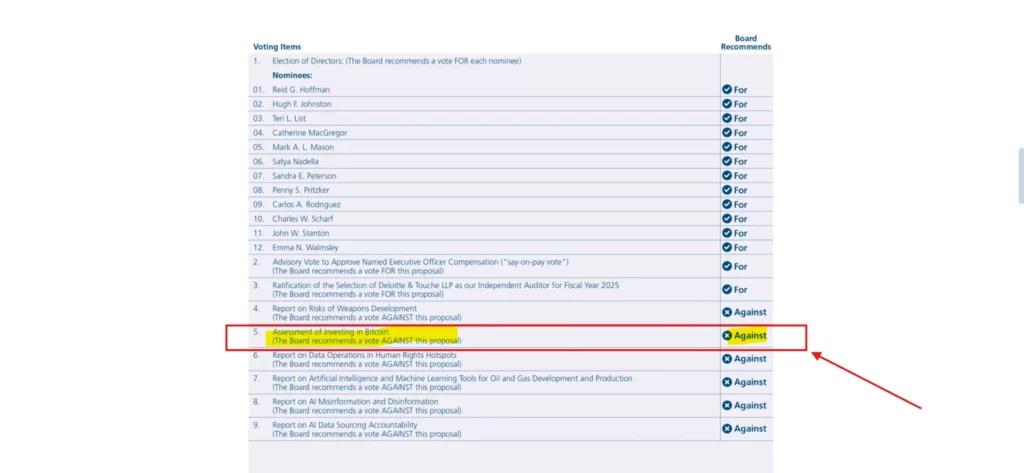Click the Against X icon for AI Data Sourcing Accountability
The image size is (1024, 473).
726,429
